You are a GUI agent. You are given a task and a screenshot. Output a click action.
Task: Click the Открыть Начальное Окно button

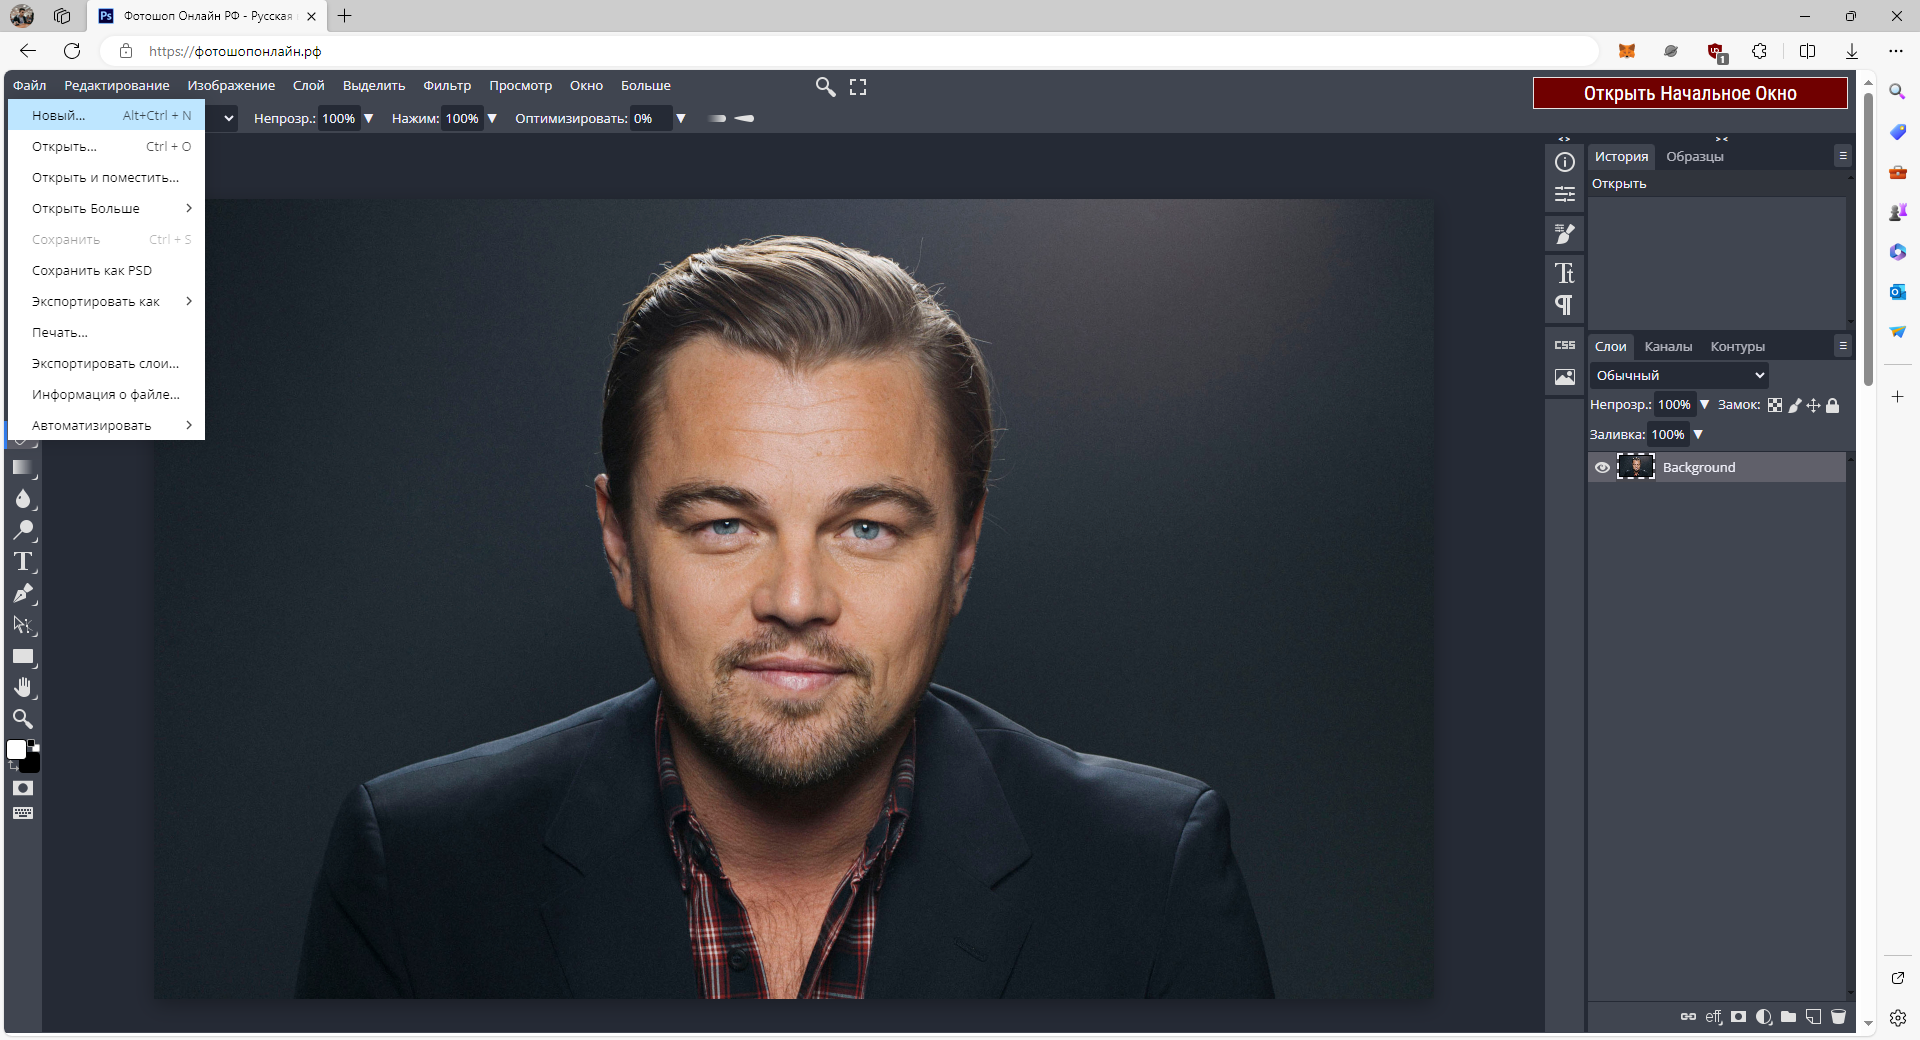(1690, 93)
